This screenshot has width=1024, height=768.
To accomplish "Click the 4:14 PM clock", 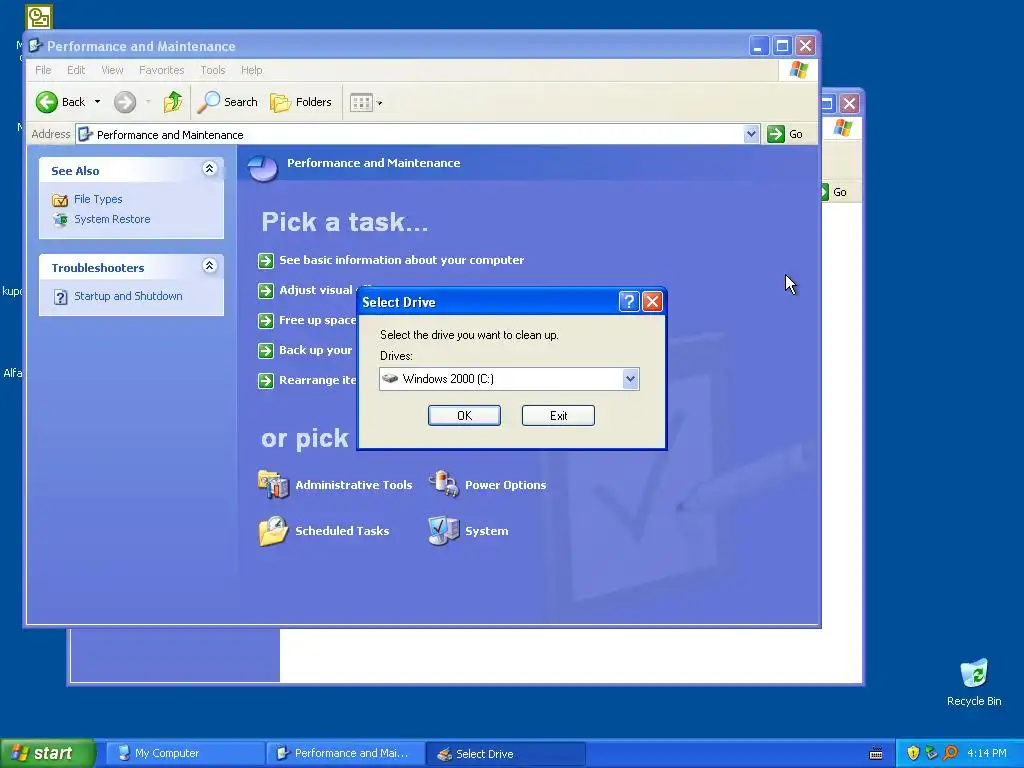I will pyautogui.click(x=987, y=753).
